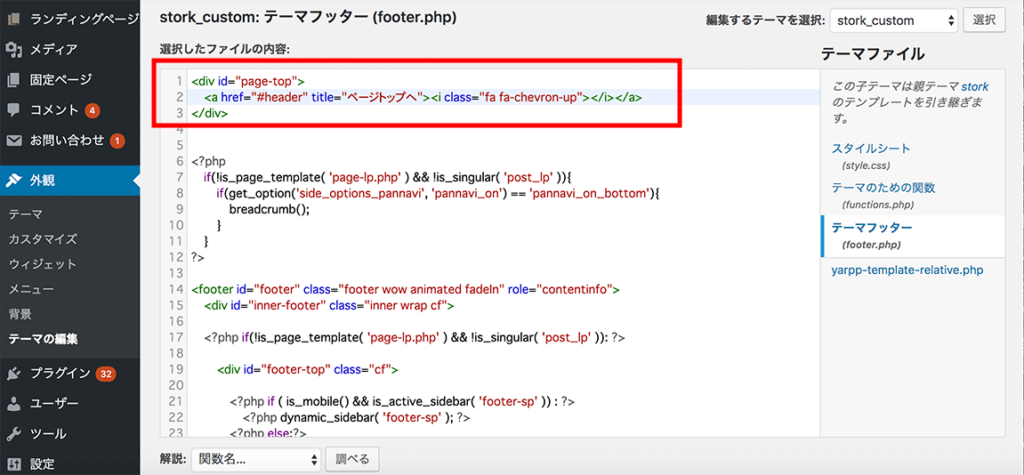Click the ツール wrench icon
This screenshot has height=475, width=1024.
(x=14, y=434)
